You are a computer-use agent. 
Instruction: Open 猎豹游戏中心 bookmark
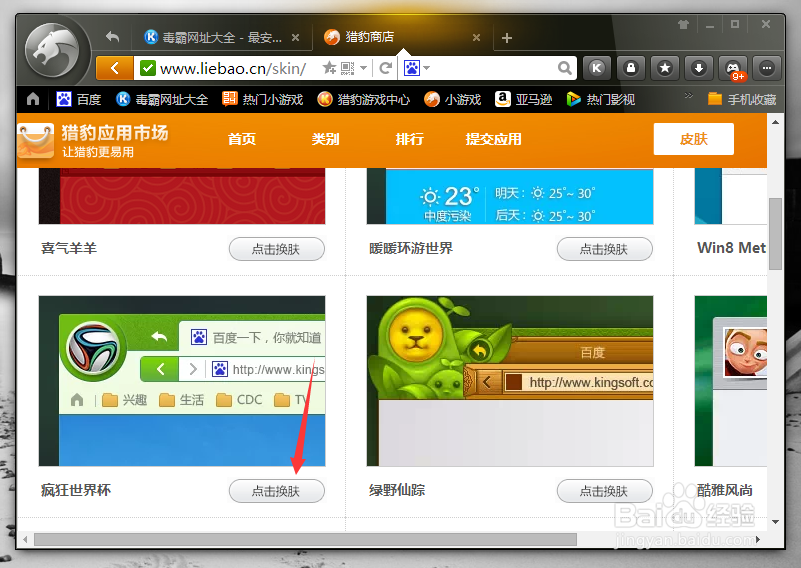click(x=363, y=99)
